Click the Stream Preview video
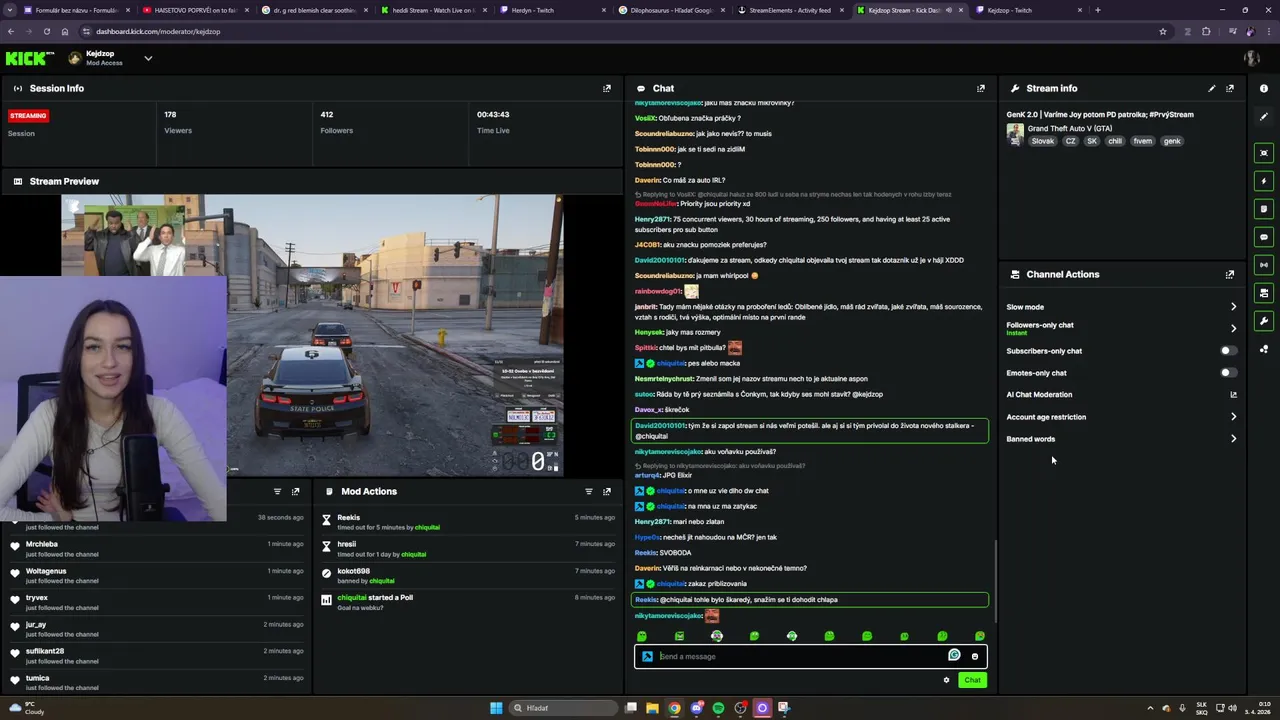Image resolution: width=1280 pixels, height=720 pixels. pyautogui.click(x=312, y=335)
